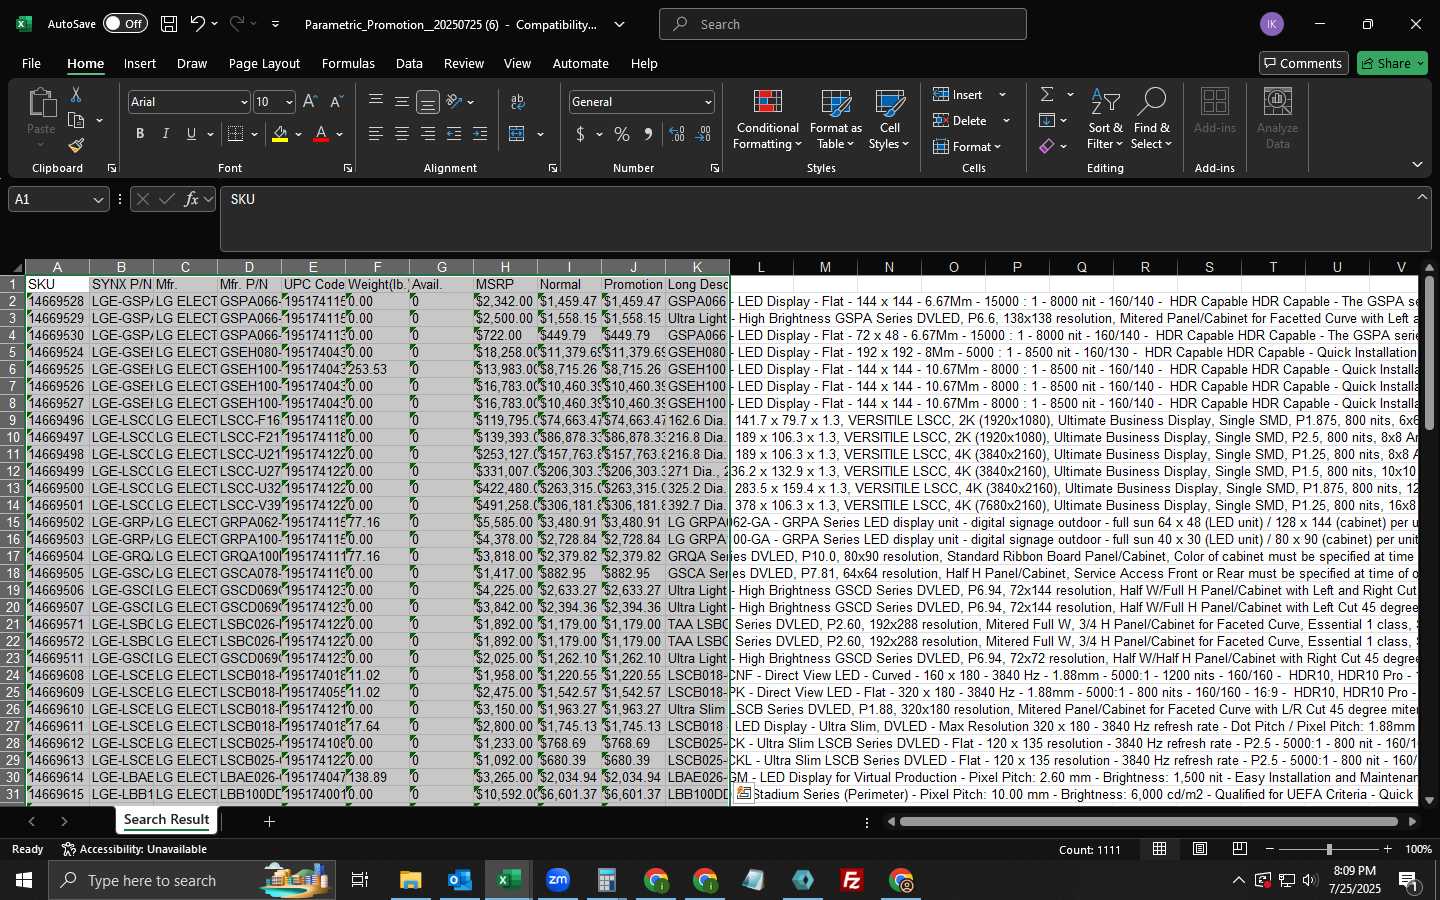Toggle Italic formatting
The height and width of the screenshot is (900, 1440).
[x=166, y=134]
